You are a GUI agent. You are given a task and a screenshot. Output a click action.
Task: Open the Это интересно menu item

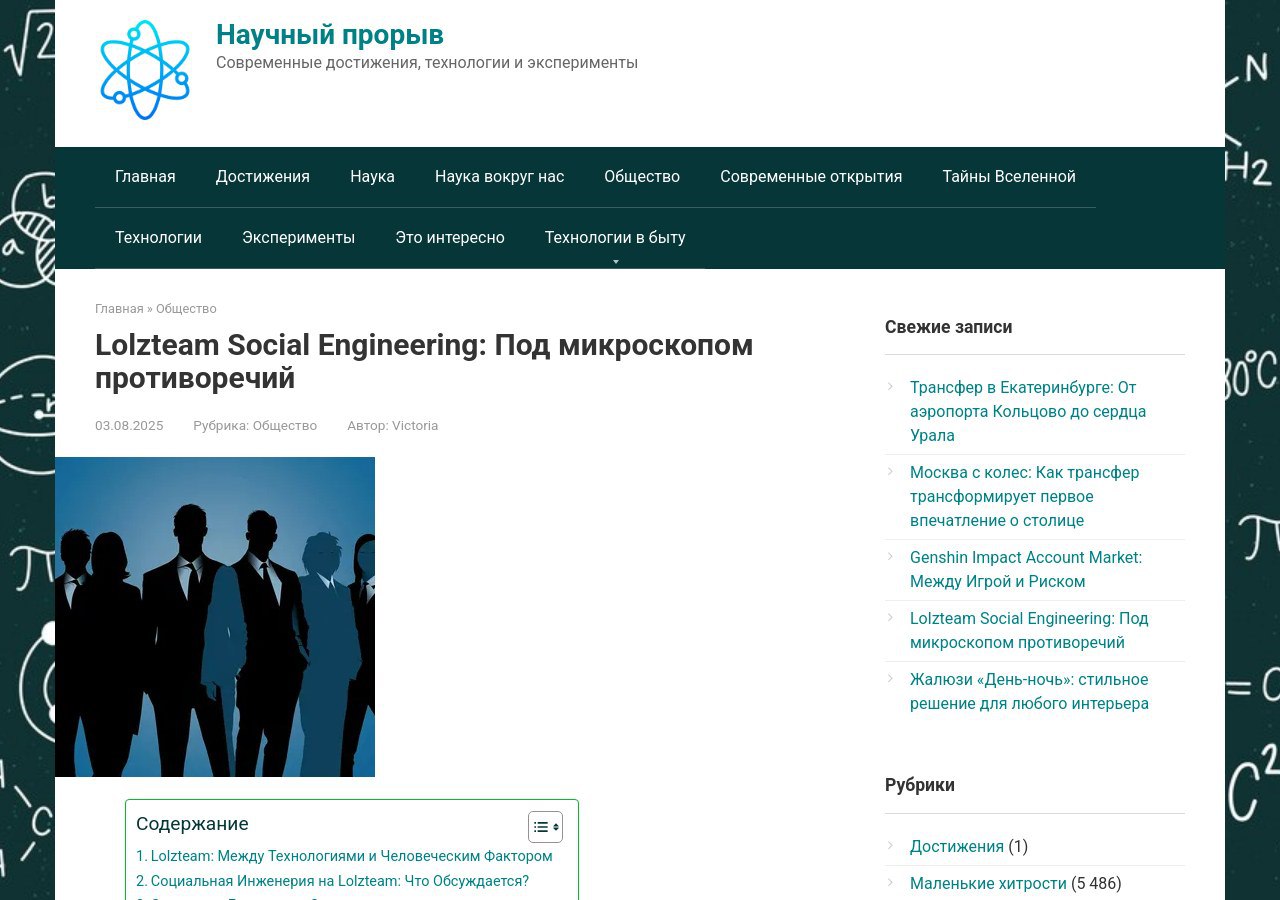[450, 238]
